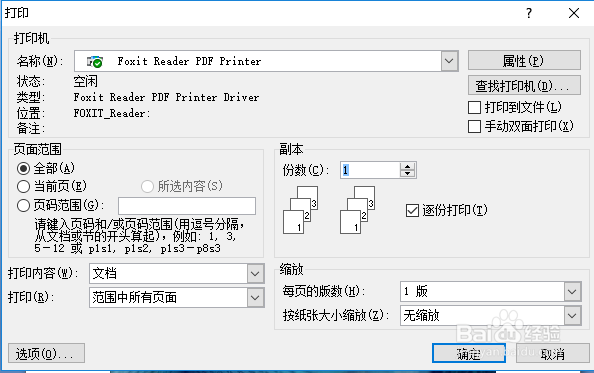Click the second collated copies stack icon
This screenshot has height=373, width=594.
pos(357,209)
